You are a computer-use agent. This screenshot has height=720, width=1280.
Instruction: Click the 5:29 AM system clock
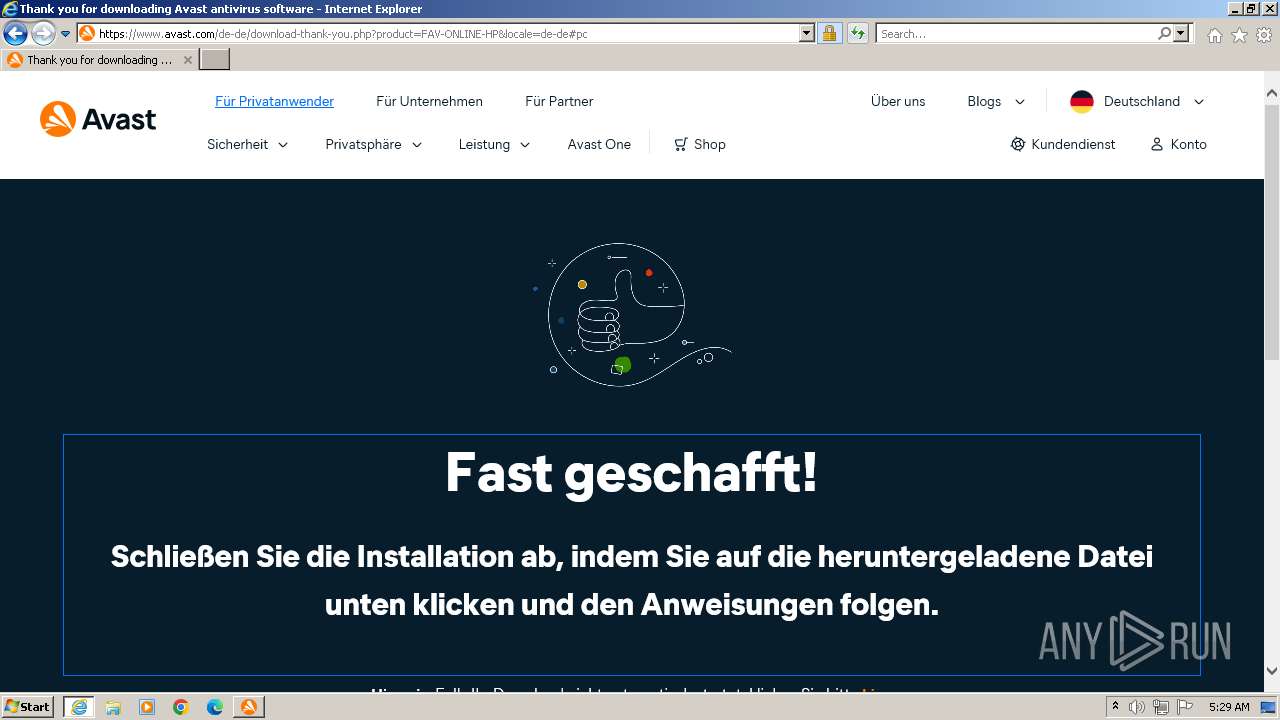(1229, 707)
